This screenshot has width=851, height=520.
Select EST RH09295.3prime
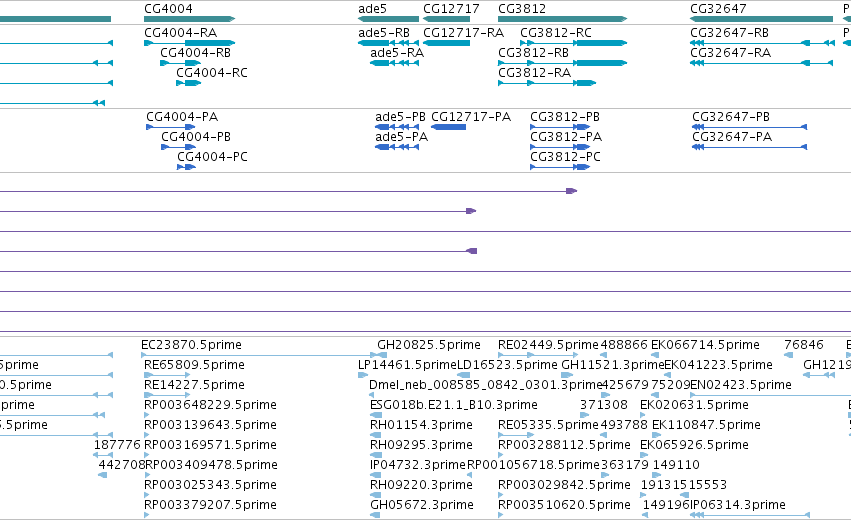421,445
